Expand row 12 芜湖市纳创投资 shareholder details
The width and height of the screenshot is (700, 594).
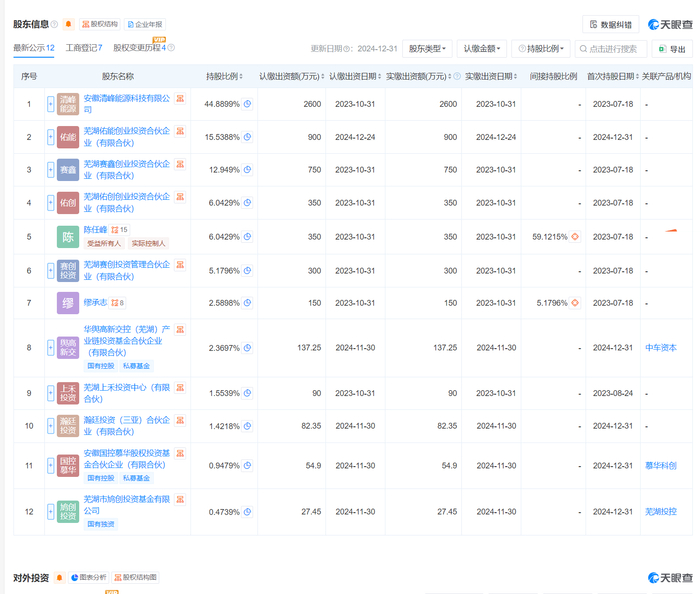tap(50, 511)
